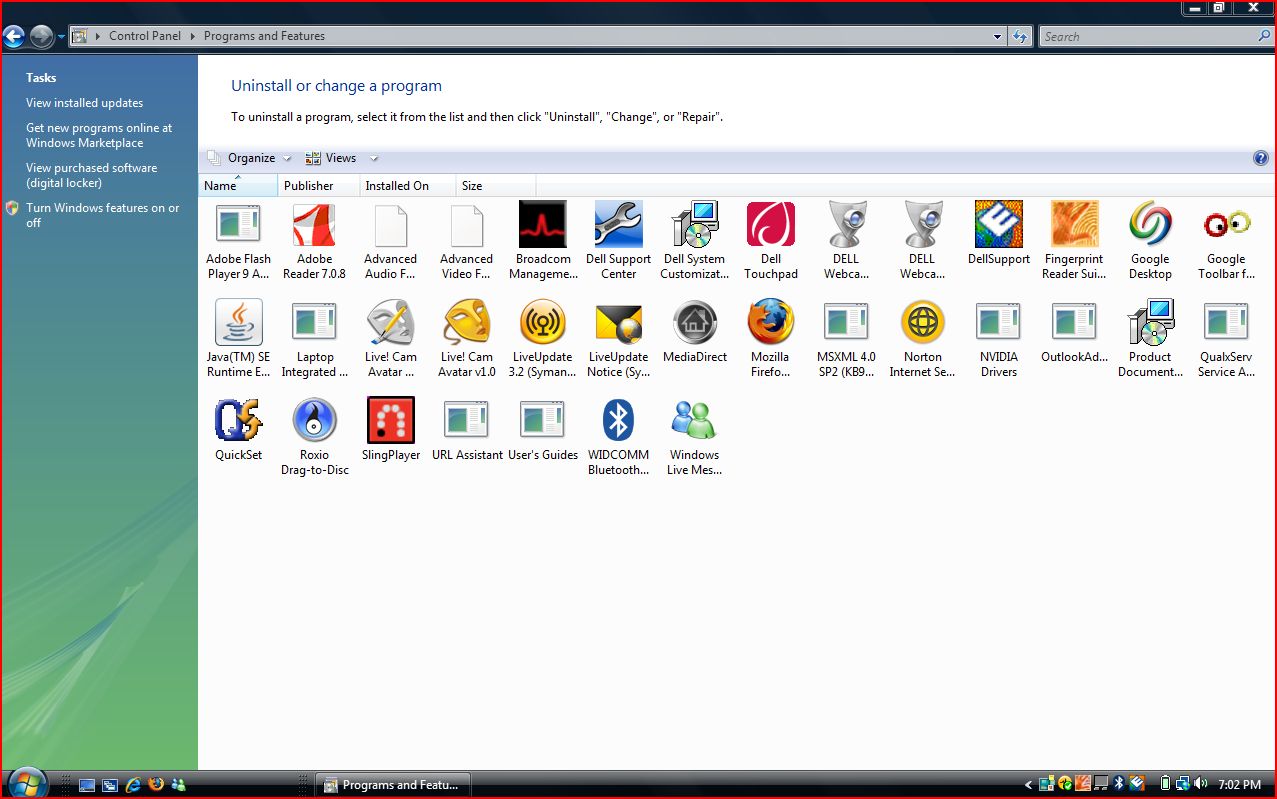Click the Bluetooth tray icon
1277x799 pixels.
pos(1120,784)
